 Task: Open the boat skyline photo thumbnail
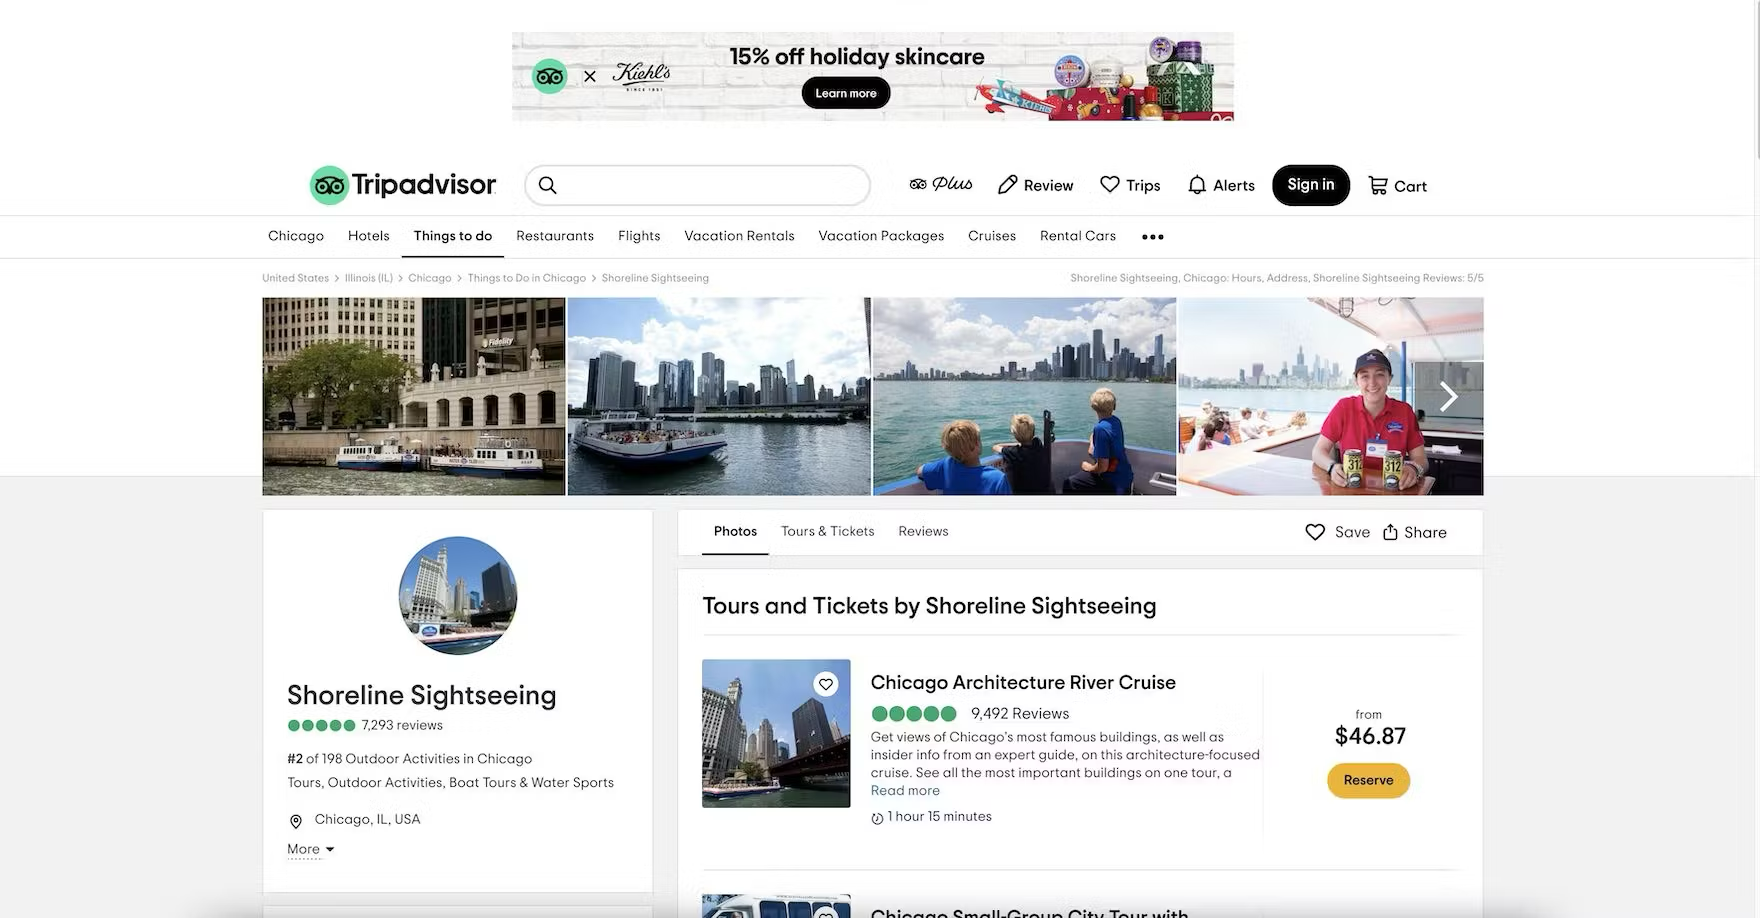coord(718,397)
